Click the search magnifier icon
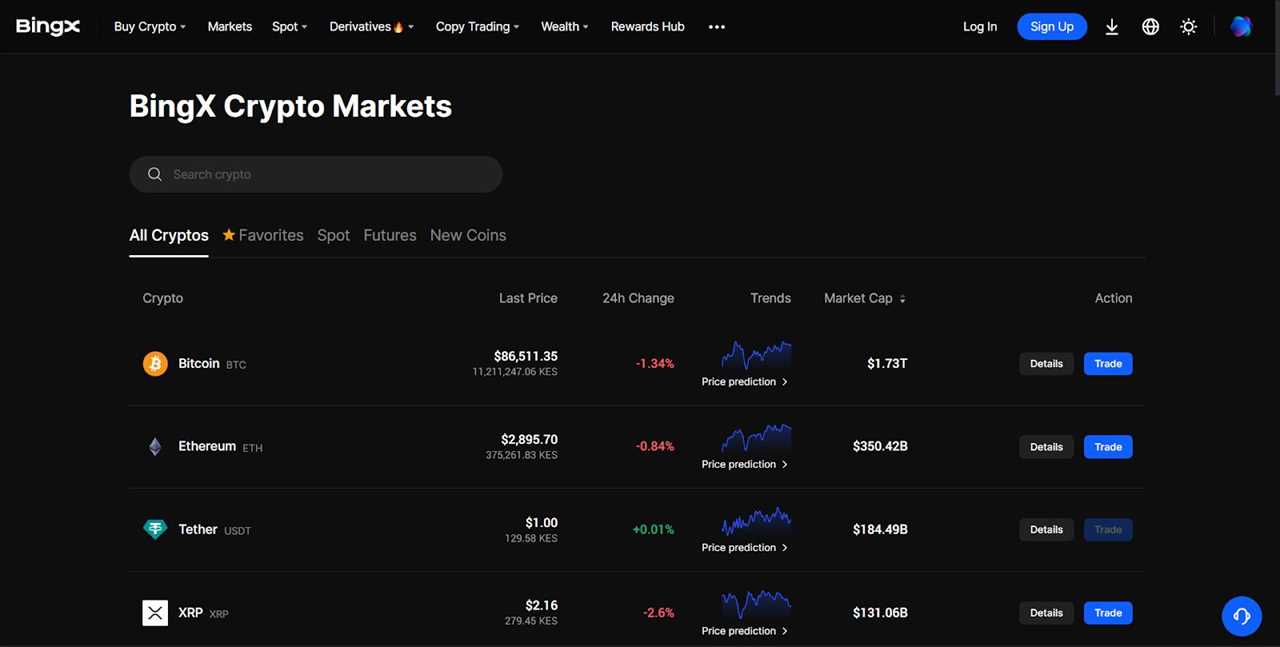This screenshot has height=647, width=1280. coord(155,174)
